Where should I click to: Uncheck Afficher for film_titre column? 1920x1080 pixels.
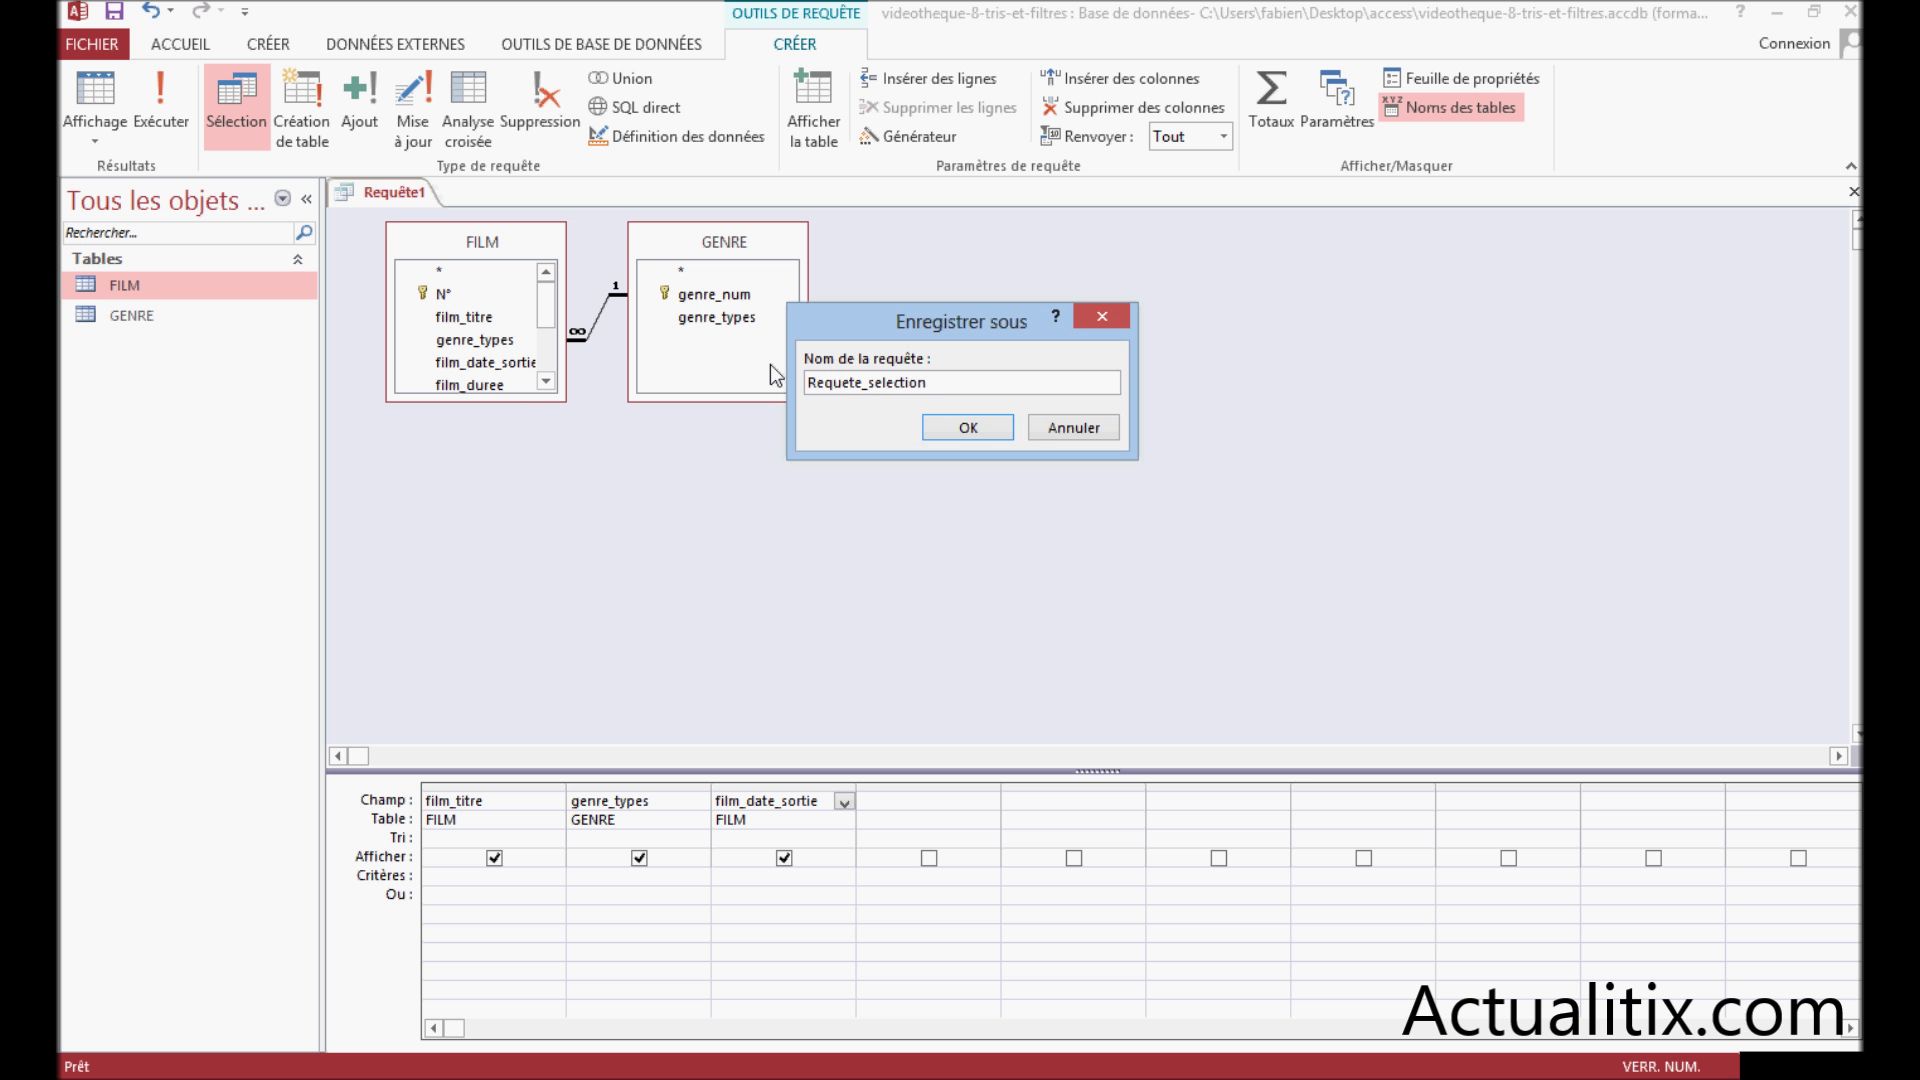click(x=494, y=858)
